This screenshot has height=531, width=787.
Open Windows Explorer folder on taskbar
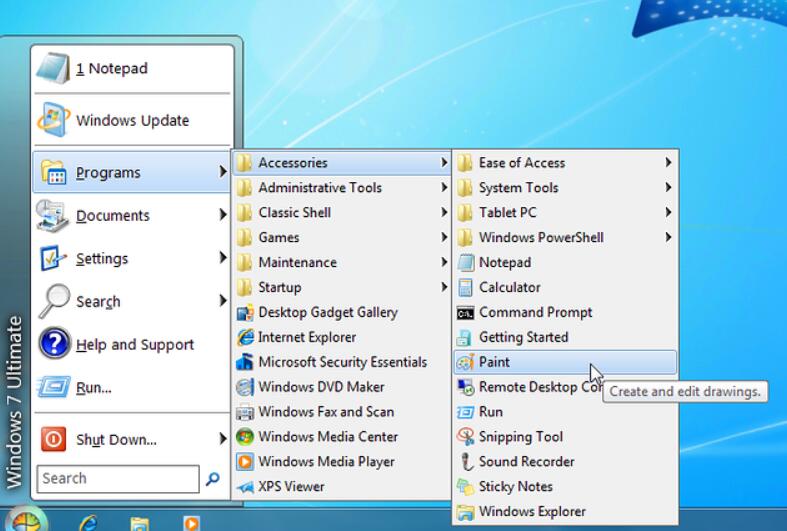coord(140,524)
